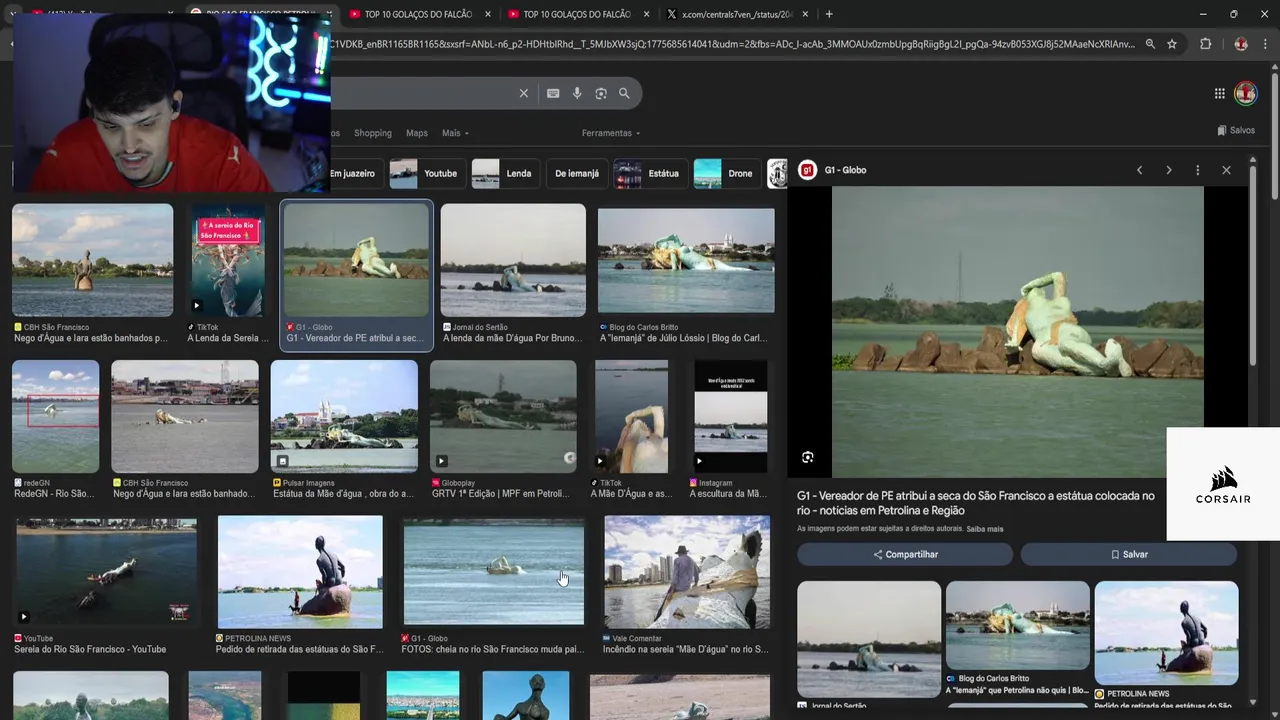Open Jornal do Sertão mãe d'Água thumbnail
Screen dimensions: 1280x720
[x=513, y=260]
